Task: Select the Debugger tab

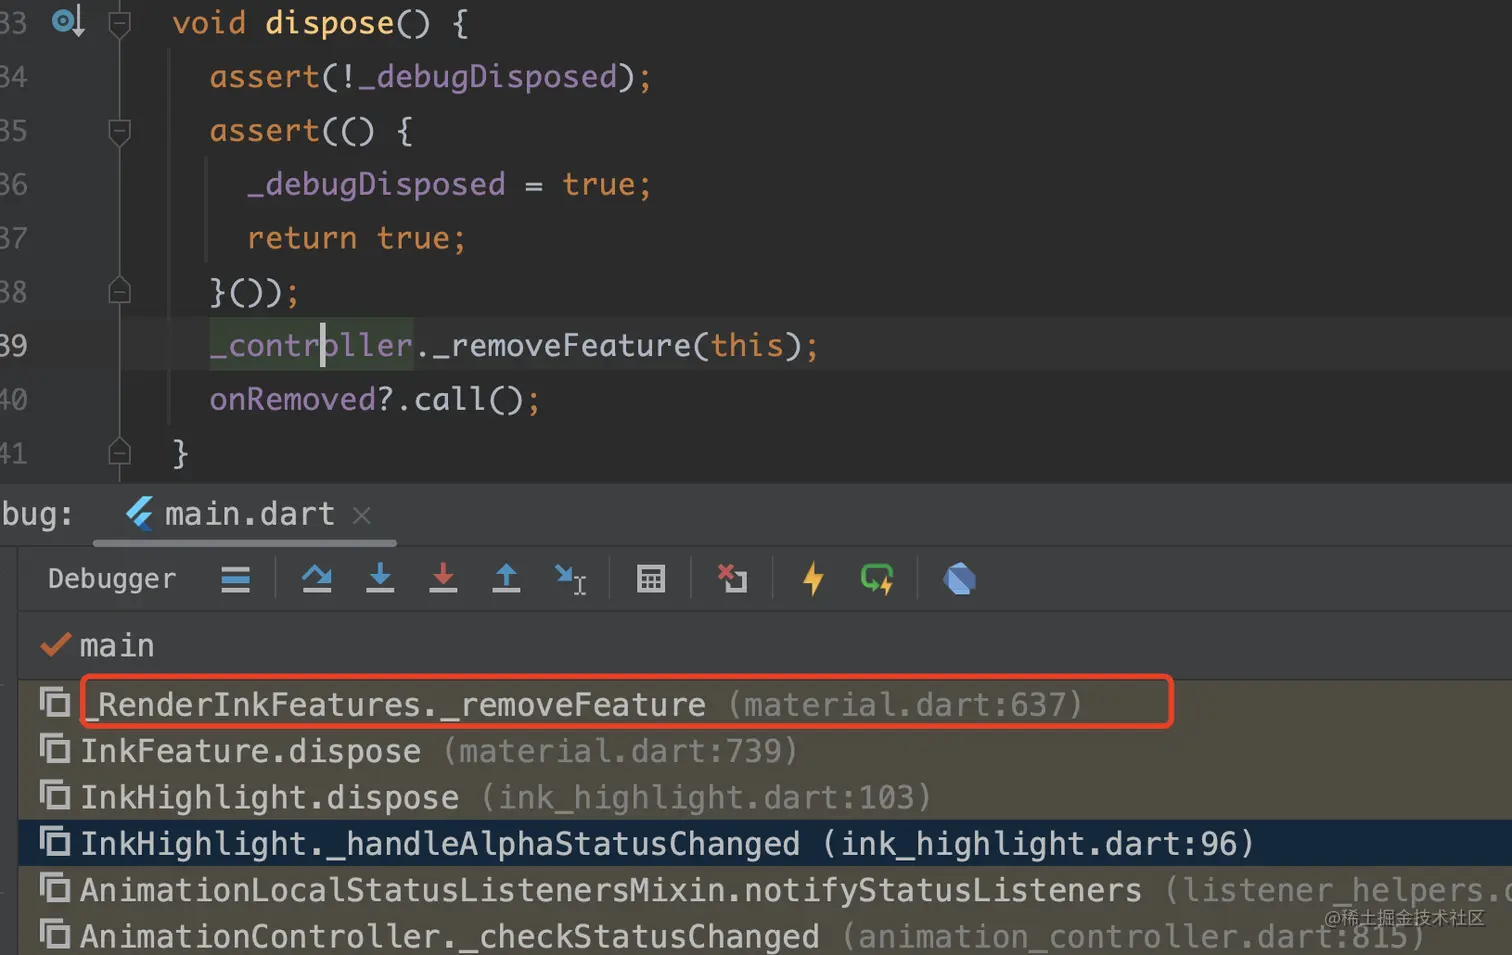Action: (x=112, y=579)
